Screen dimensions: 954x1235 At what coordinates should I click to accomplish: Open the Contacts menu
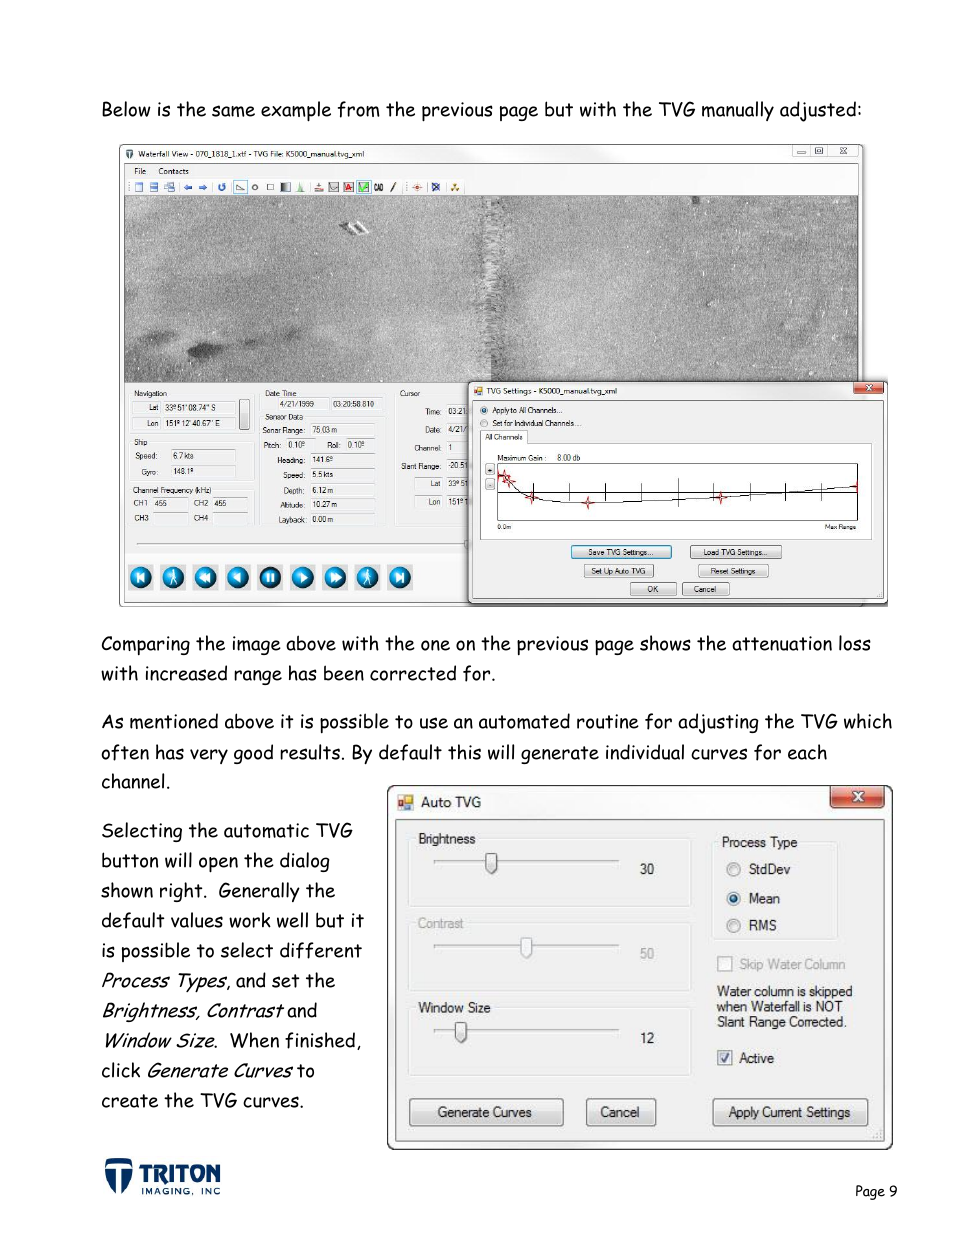click(173, 171)
